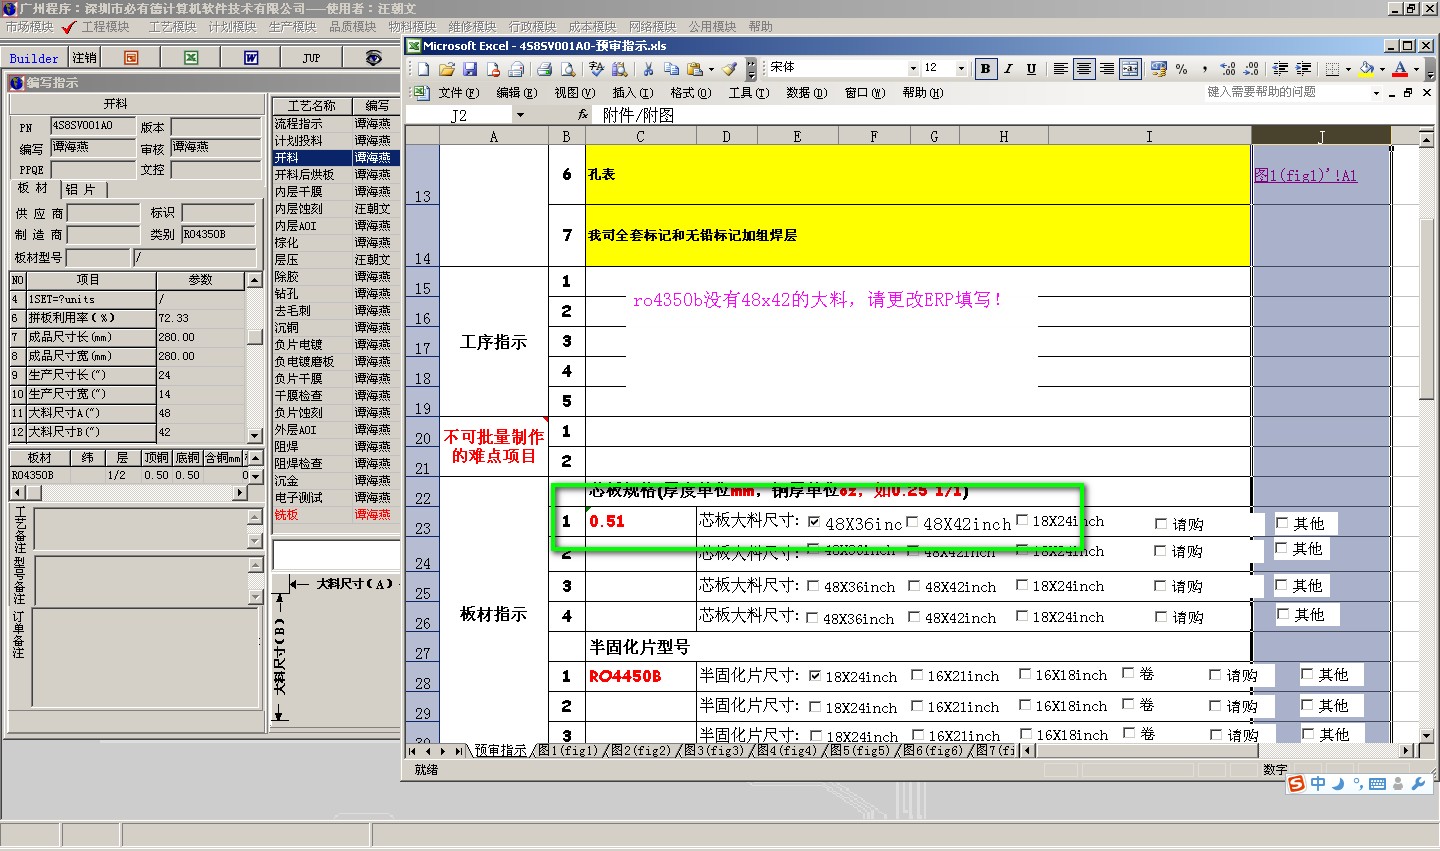This screenshot has width=1440, height=851.
Task: Open the Font Color dropdown arrow
Action: 1416,69
